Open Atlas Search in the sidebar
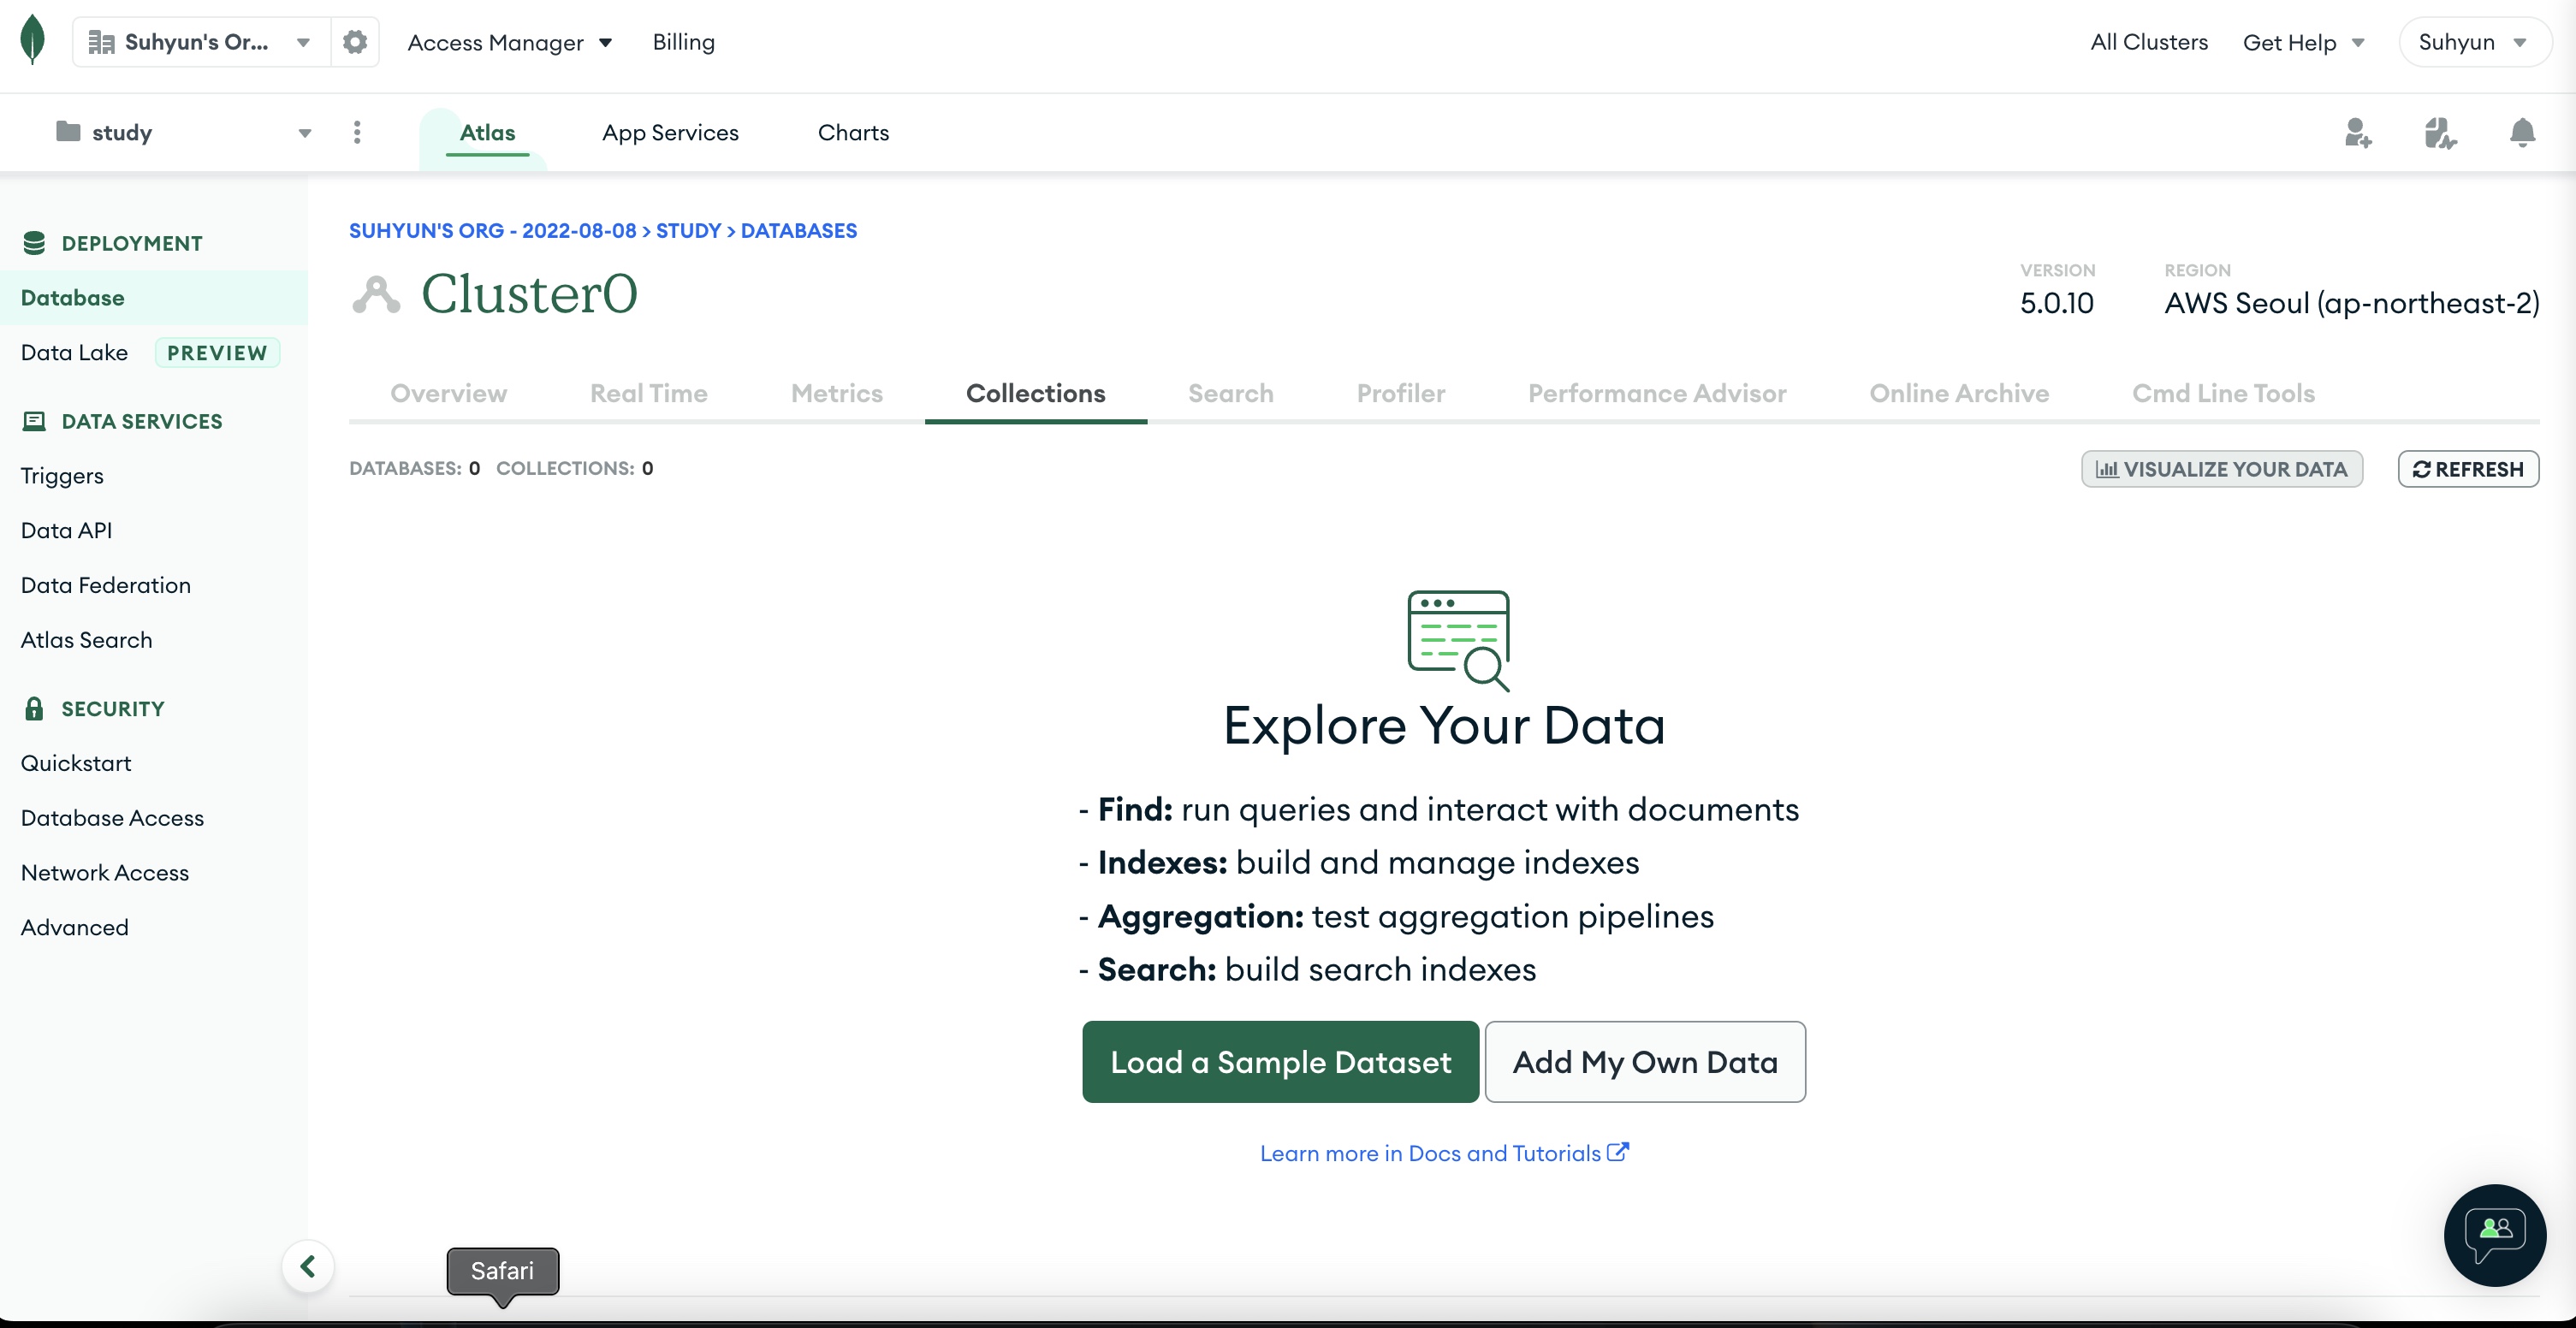This screenshot has height=1328, width=2576. (86, 640)
